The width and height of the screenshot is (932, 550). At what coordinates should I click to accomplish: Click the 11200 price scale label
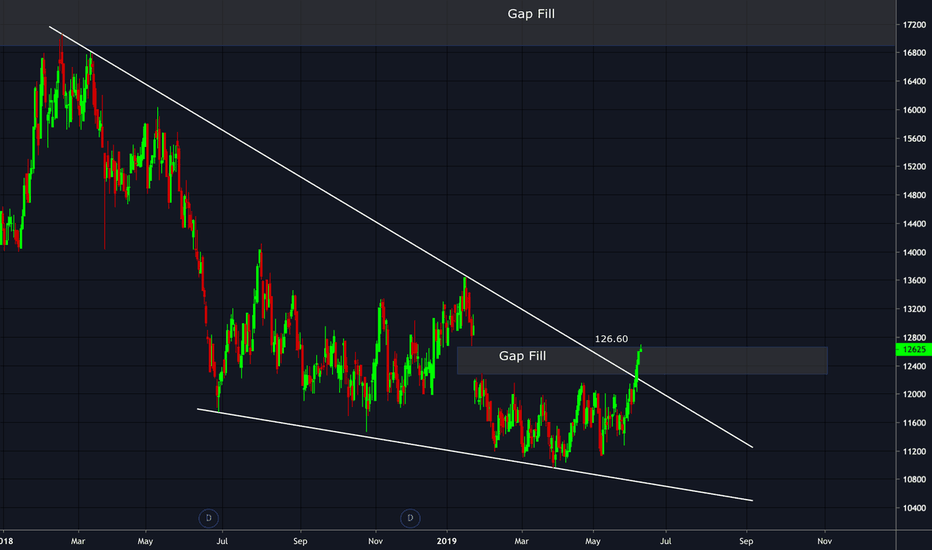914,451
